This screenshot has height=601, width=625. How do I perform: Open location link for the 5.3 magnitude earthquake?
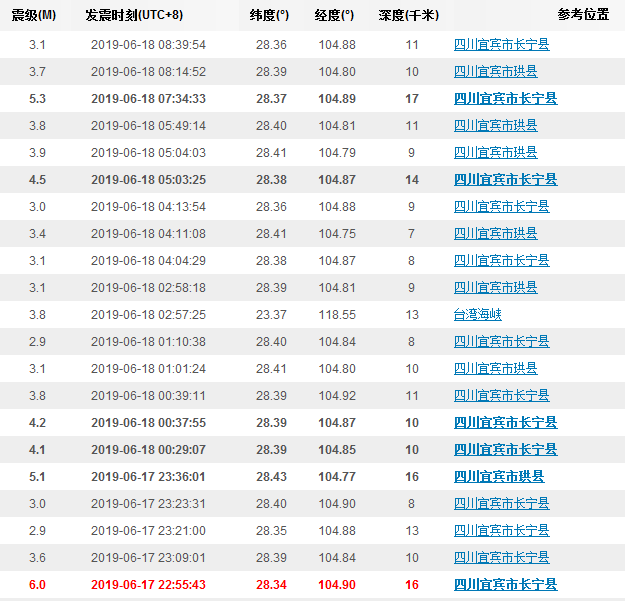click(505, 98)
